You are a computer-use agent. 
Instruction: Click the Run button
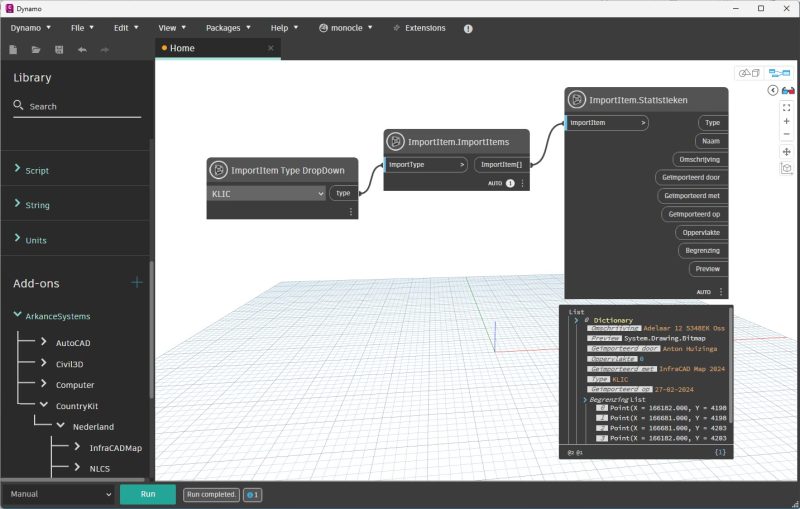point(148,494)
